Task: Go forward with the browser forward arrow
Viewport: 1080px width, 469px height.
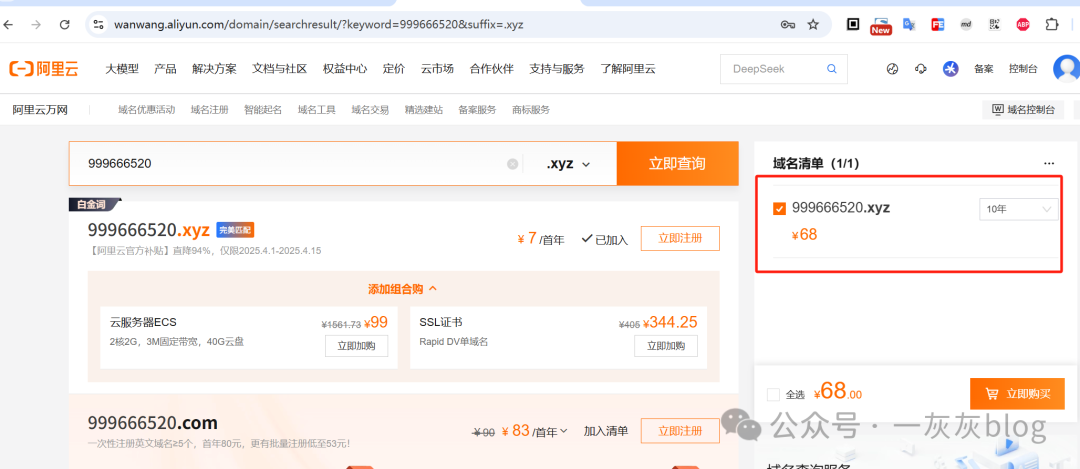Action: coord(37,25)
